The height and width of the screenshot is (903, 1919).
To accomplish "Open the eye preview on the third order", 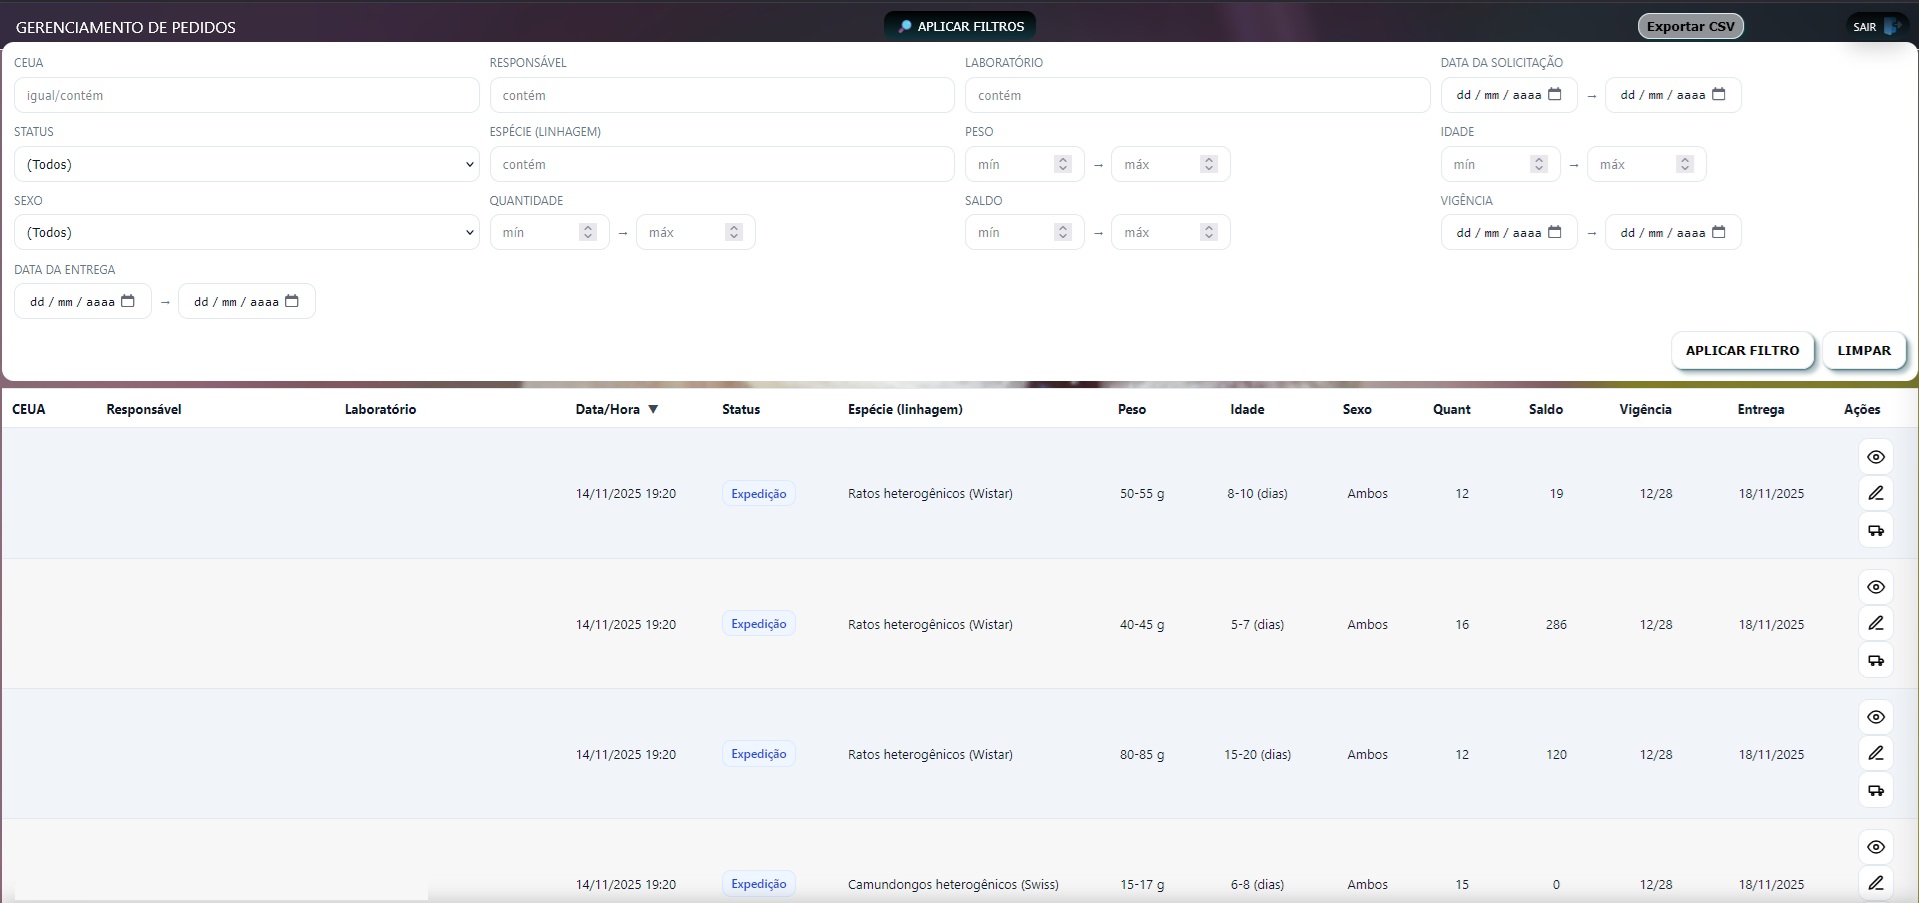I will click(x=1875, y=717).
